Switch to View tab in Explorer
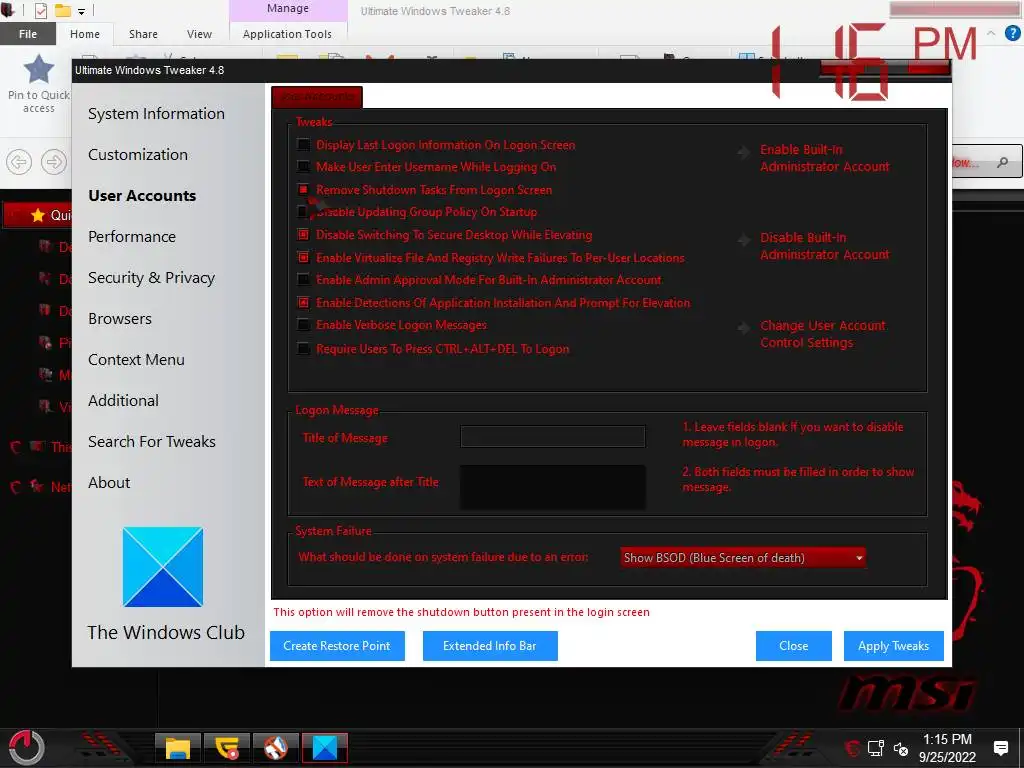 click(199, 34)
